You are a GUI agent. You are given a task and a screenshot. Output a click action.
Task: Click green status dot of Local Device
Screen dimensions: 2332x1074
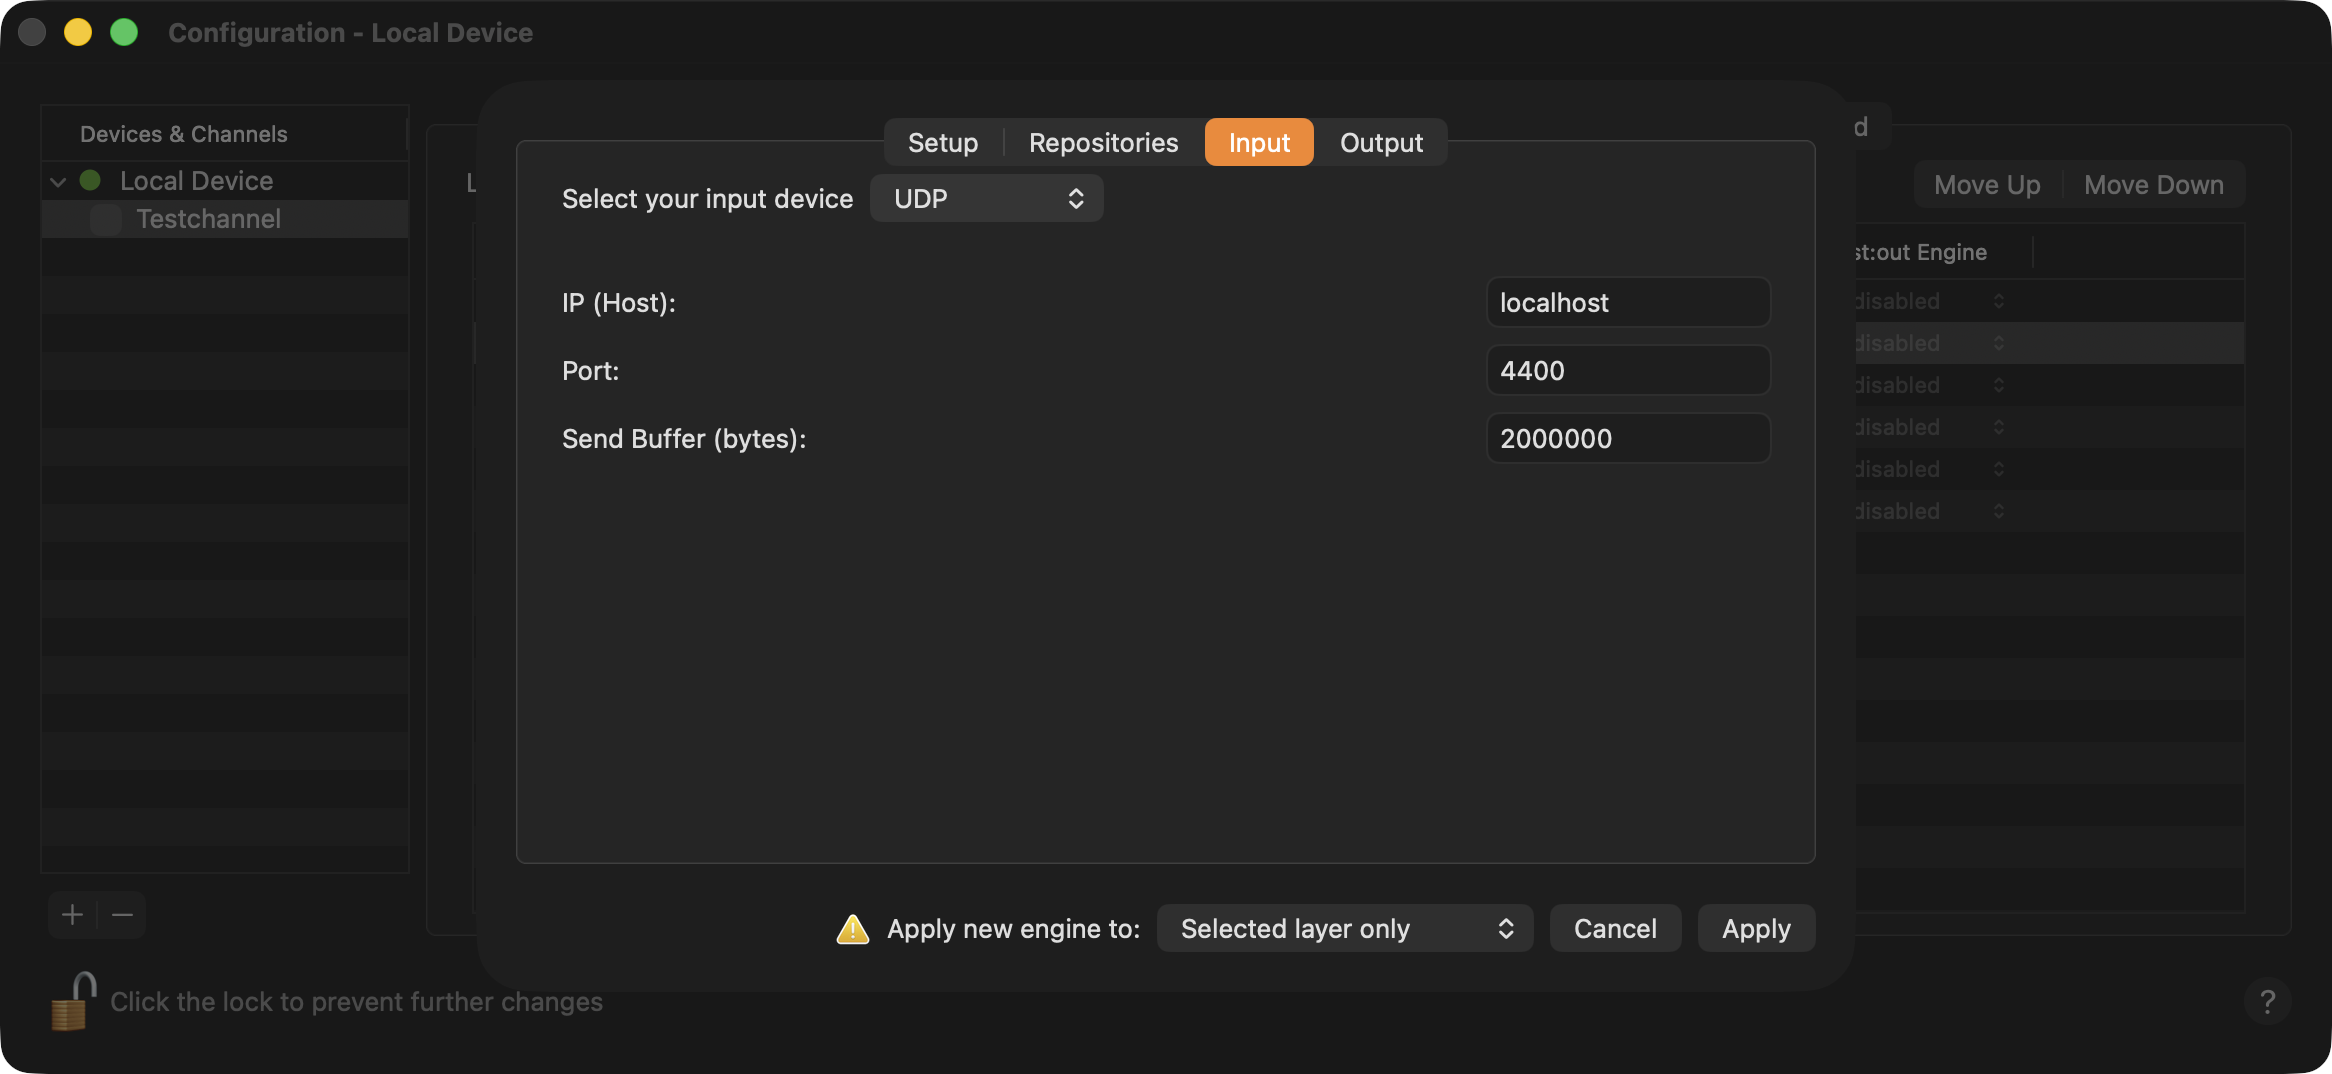coord(90,180)
